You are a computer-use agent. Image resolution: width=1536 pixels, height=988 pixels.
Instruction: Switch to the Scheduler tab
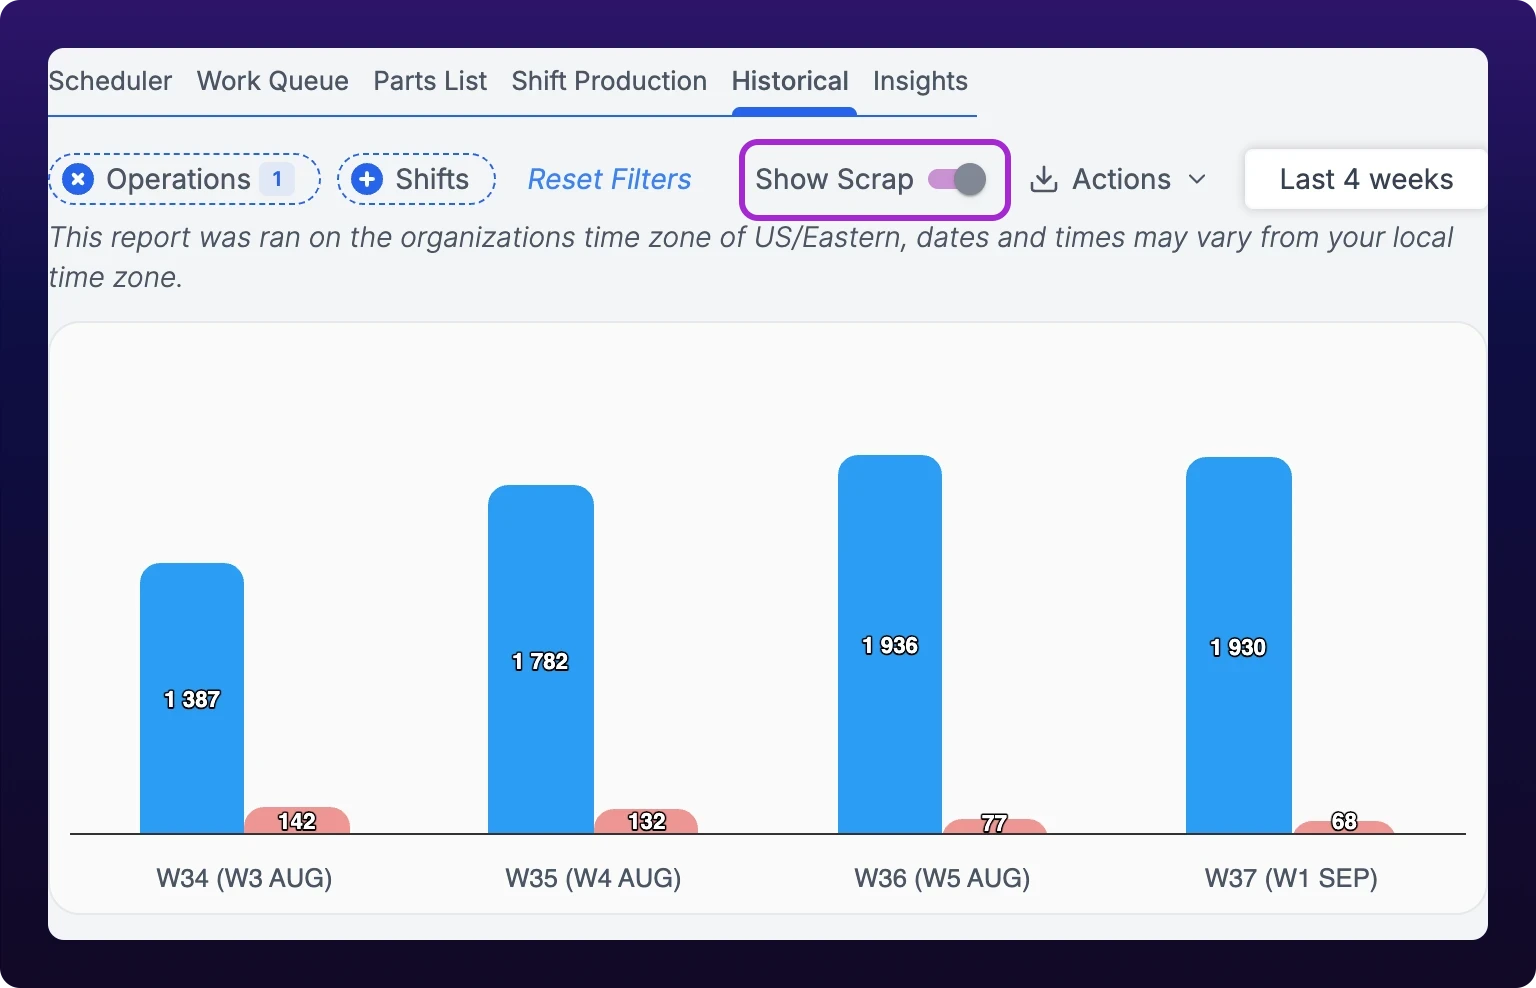pos(110,81)
